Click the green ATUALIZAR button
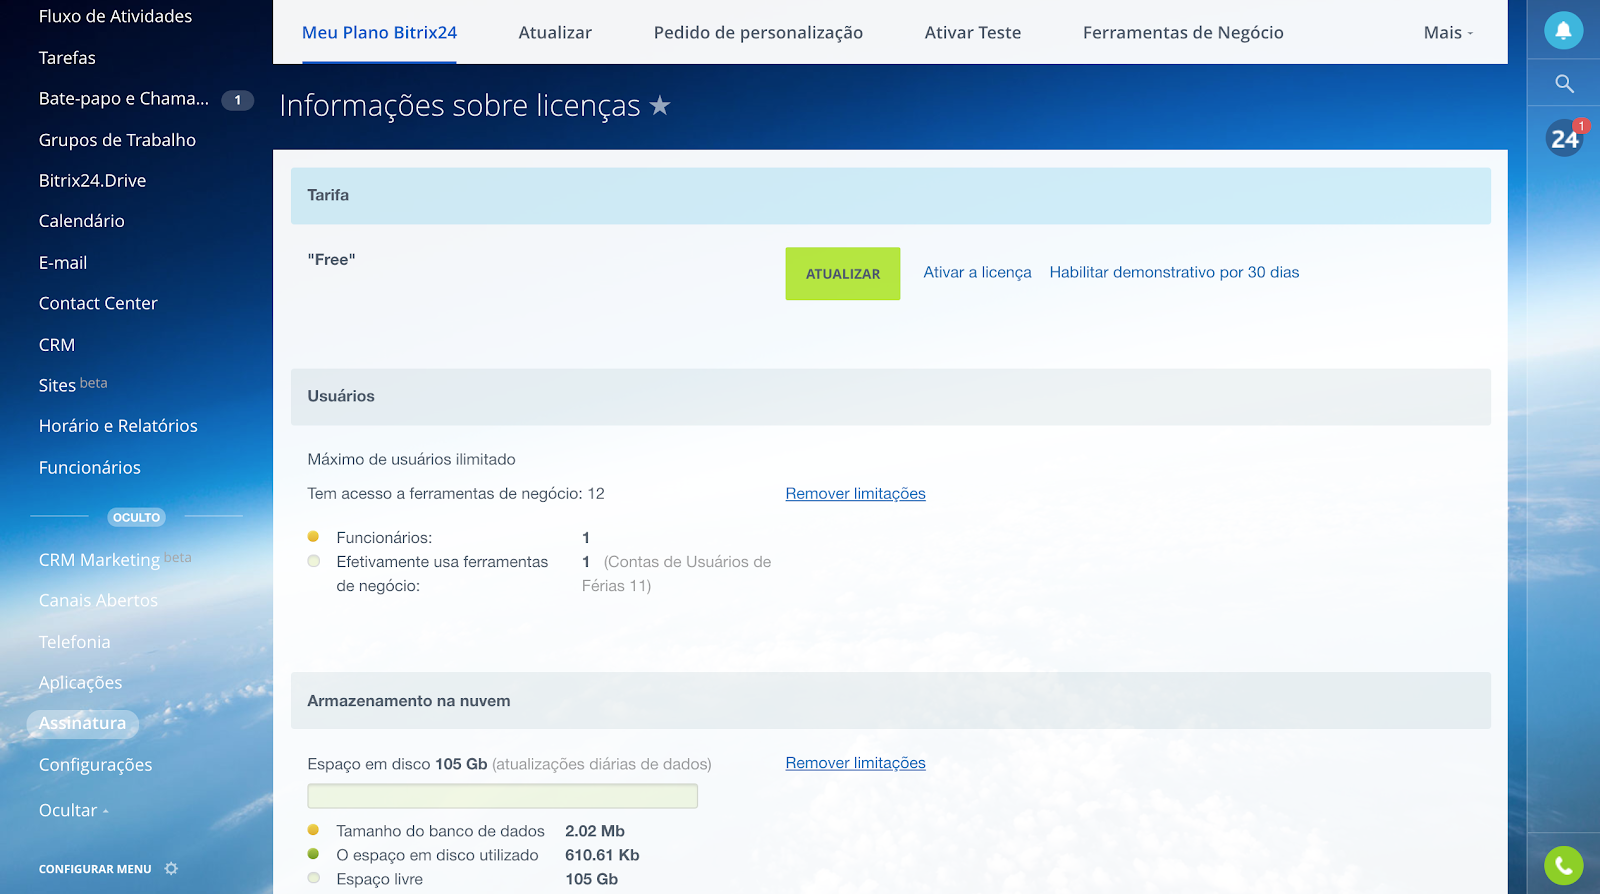 pos(843,273)
